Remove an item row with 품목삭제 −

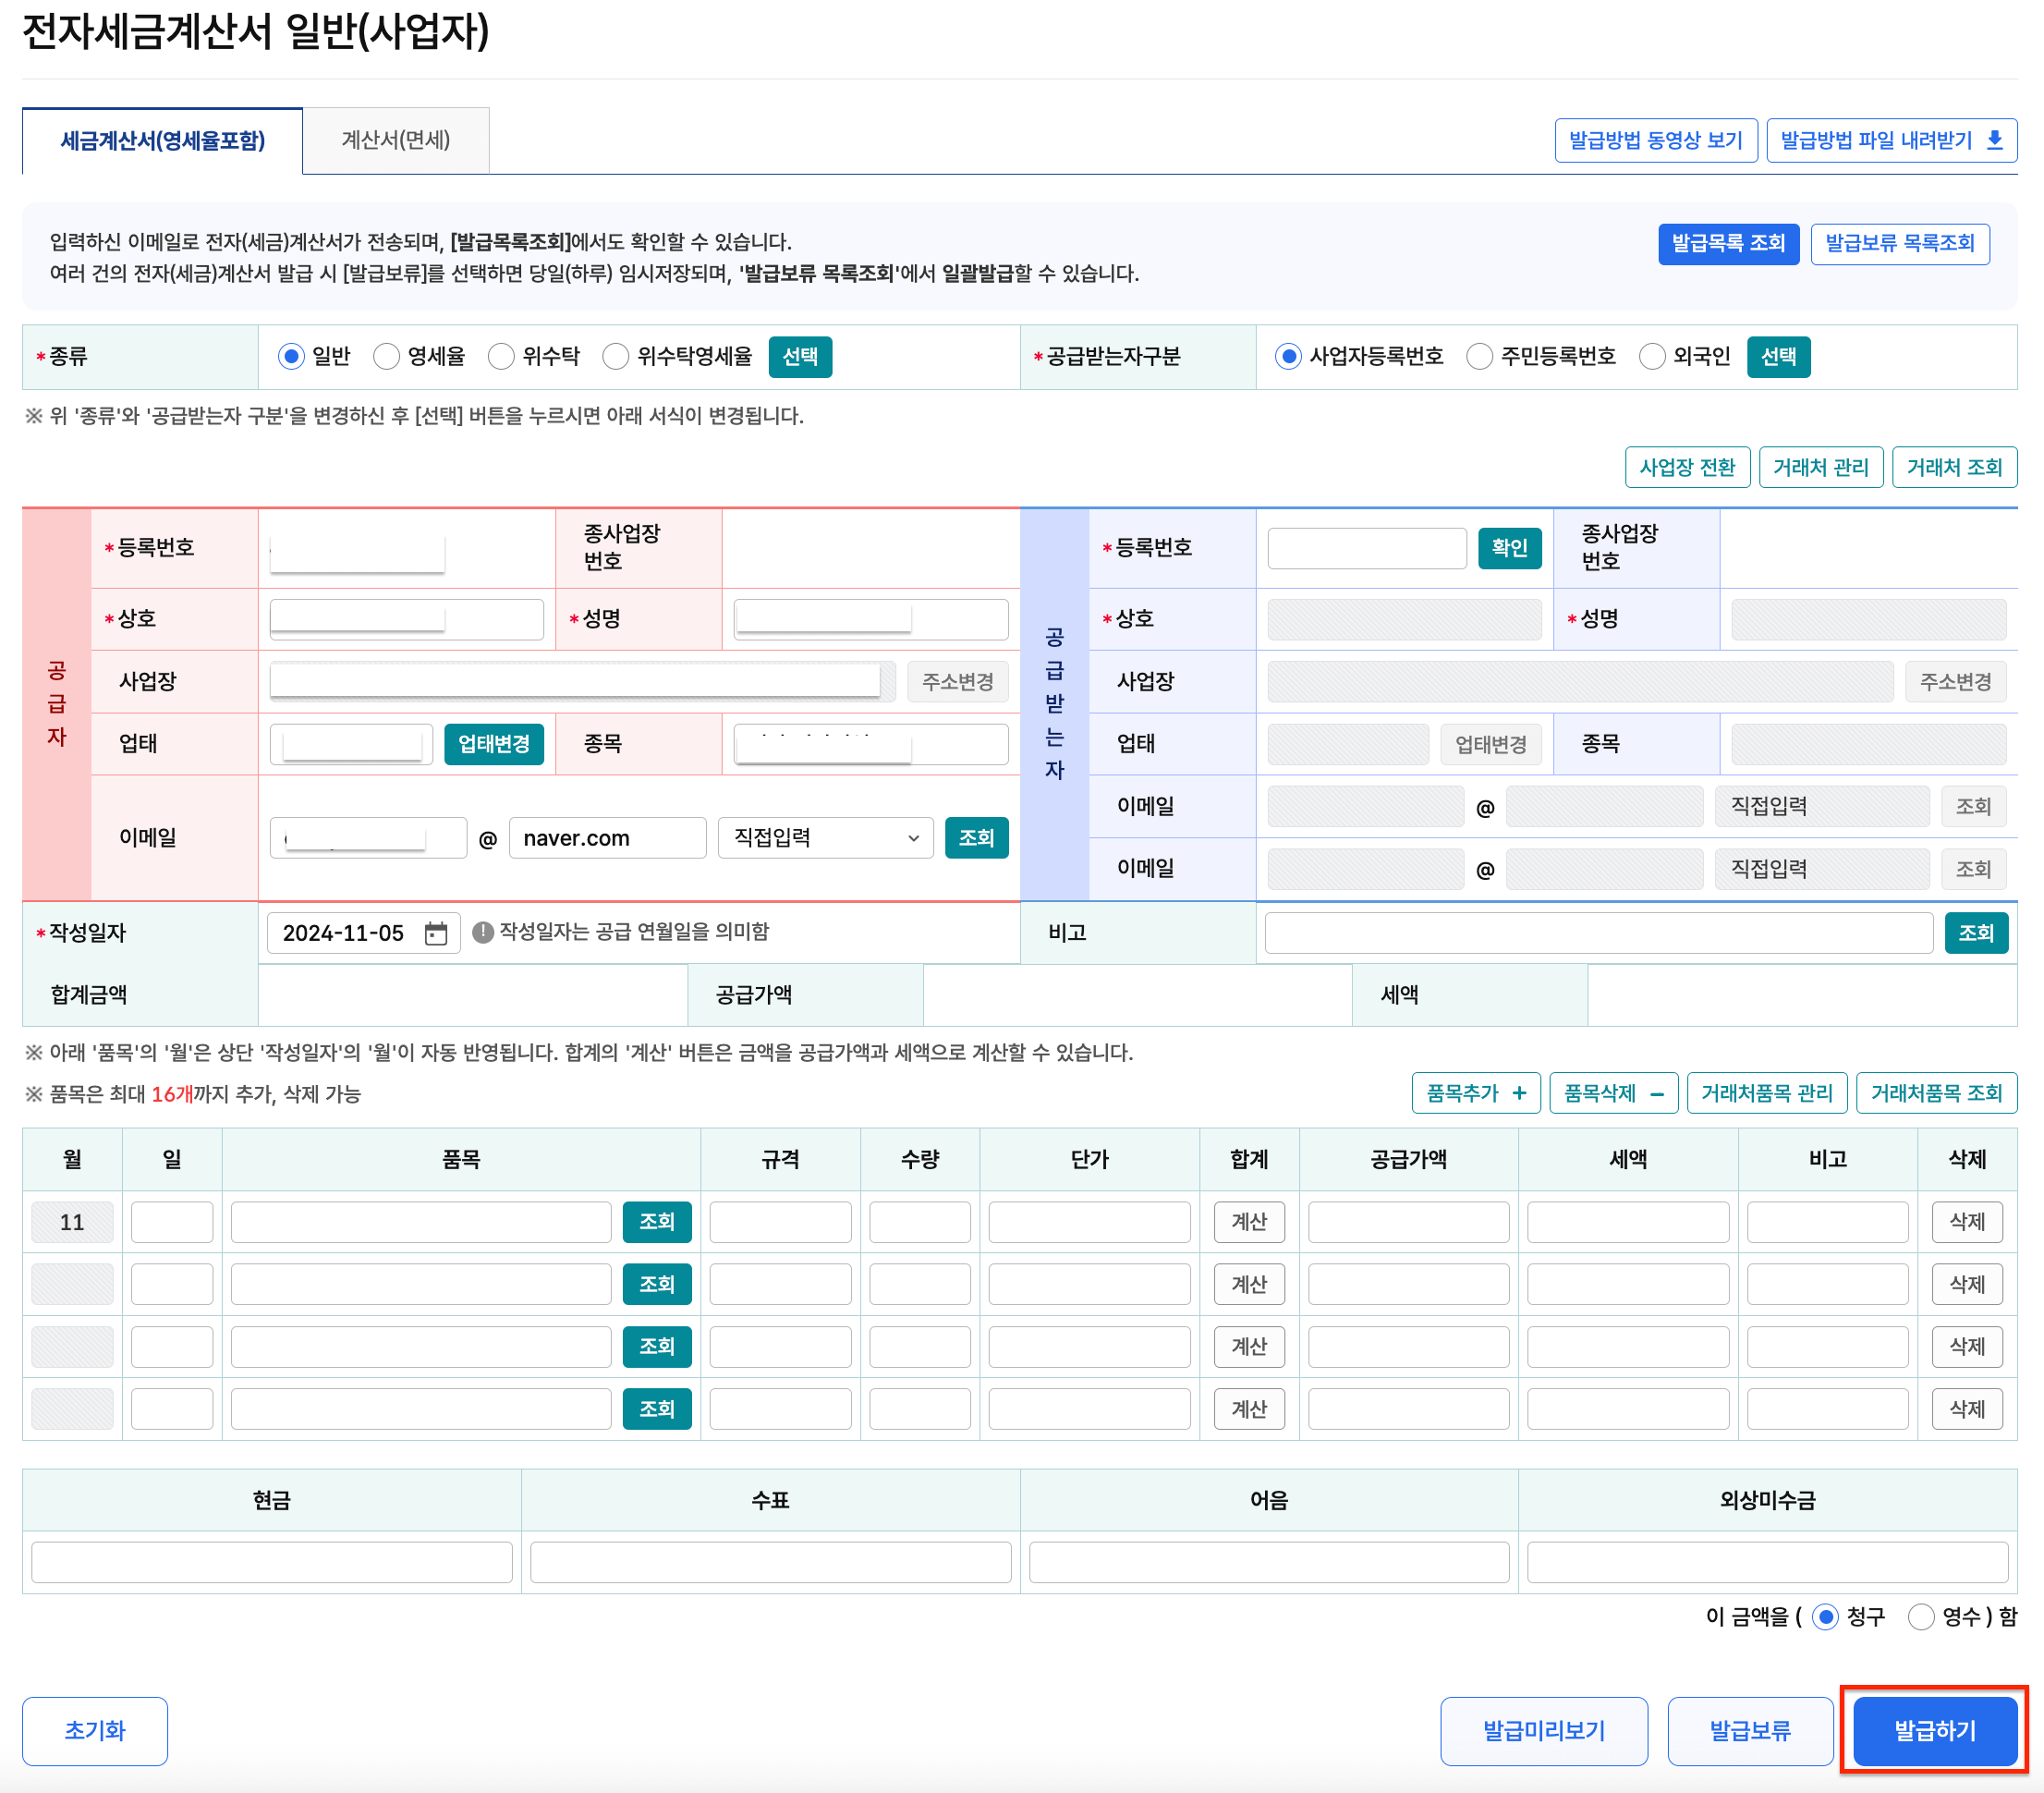click(x=1613, y=1093)
